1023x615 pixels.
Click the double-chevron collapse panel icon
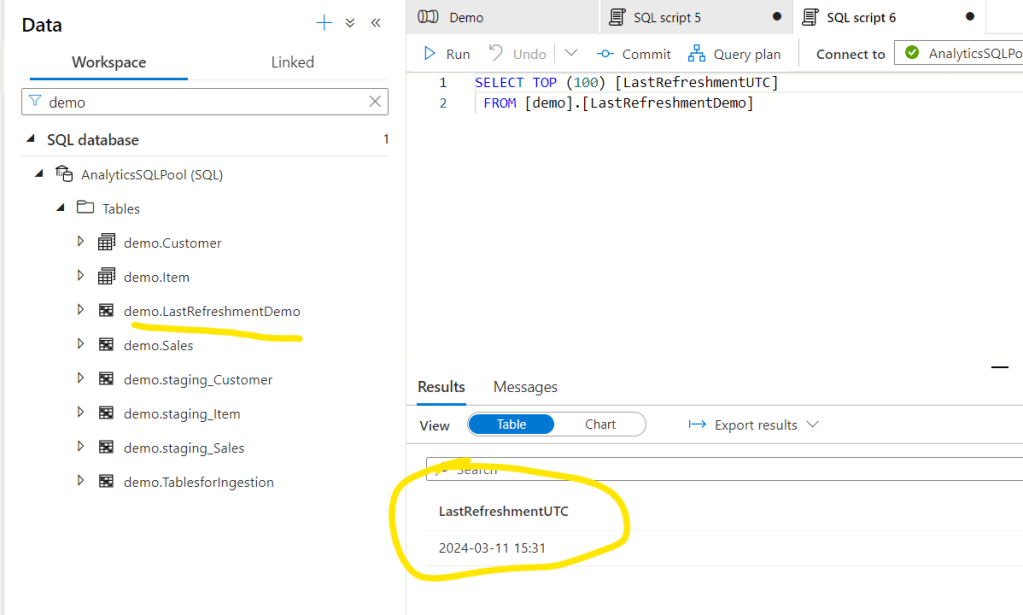[376, 23]
